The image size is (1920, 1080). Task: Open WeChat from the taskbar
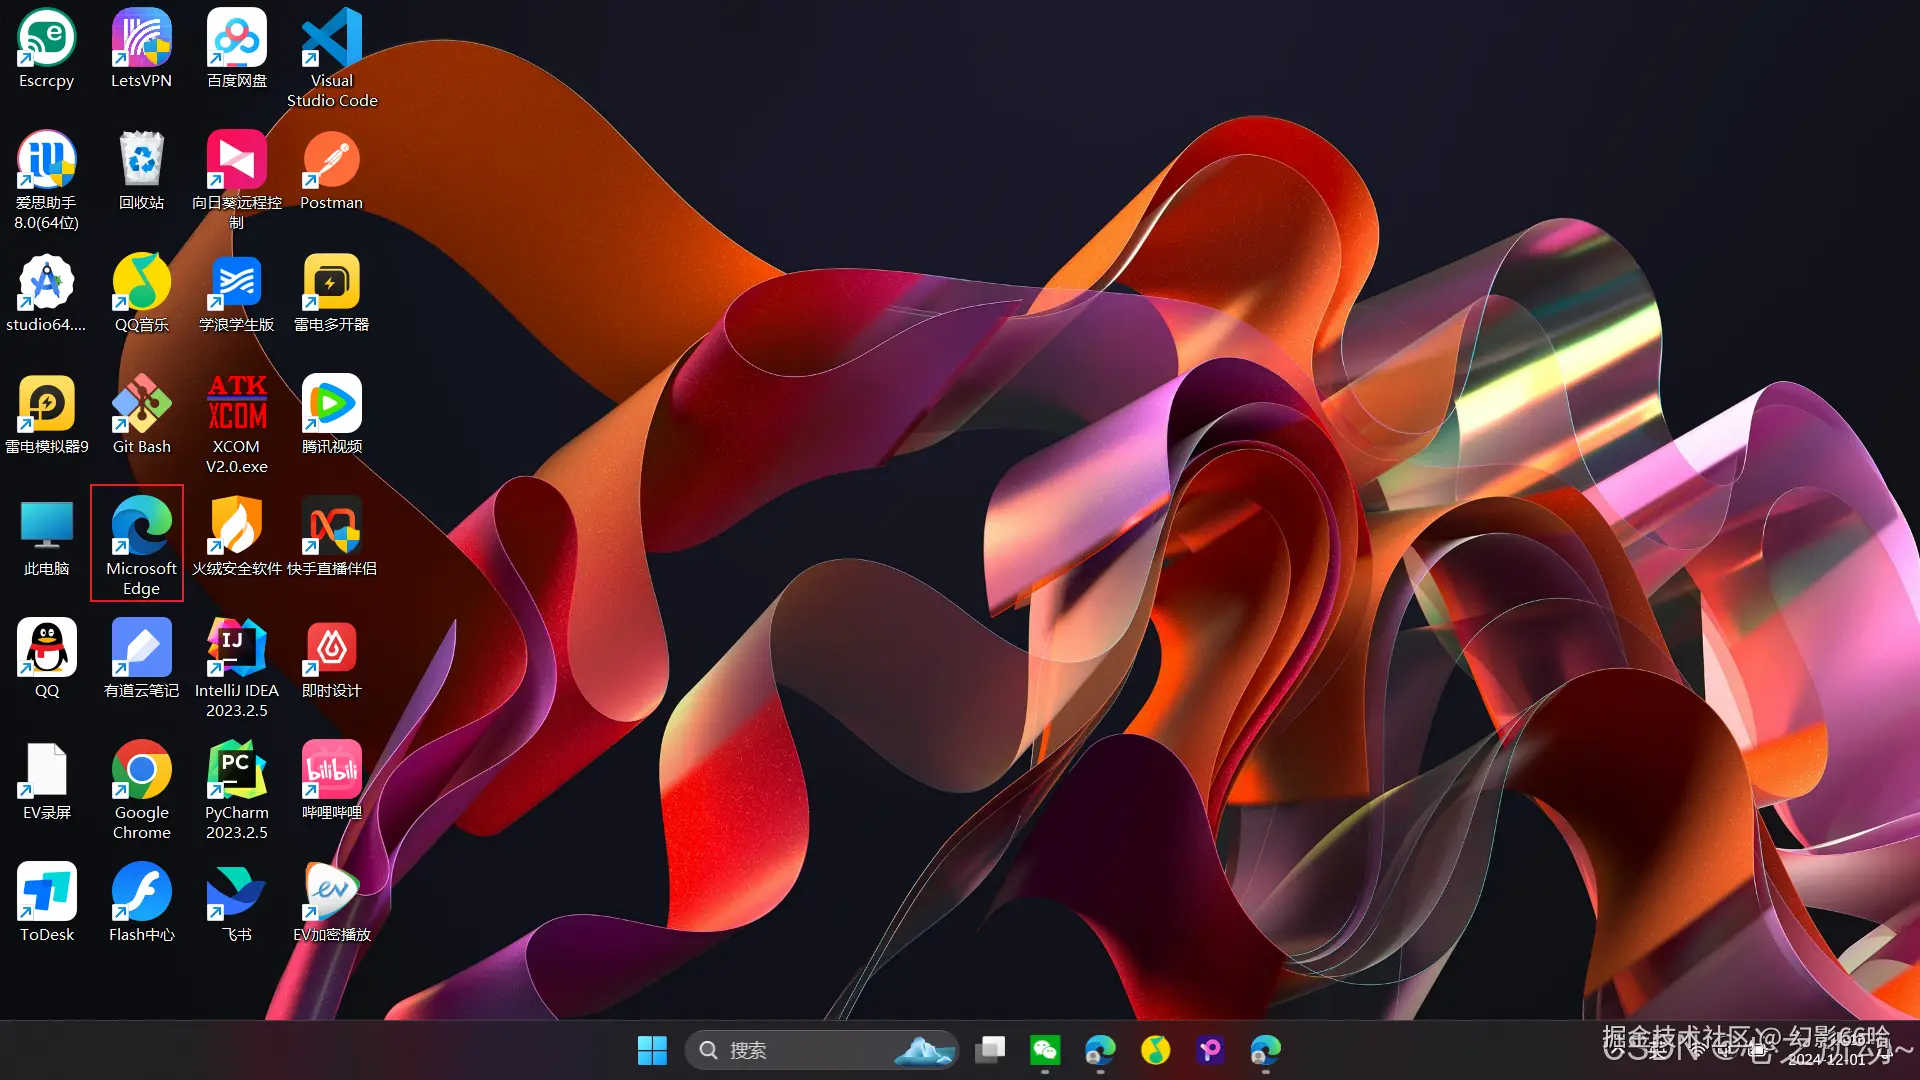click(x=1045, y=1050)
